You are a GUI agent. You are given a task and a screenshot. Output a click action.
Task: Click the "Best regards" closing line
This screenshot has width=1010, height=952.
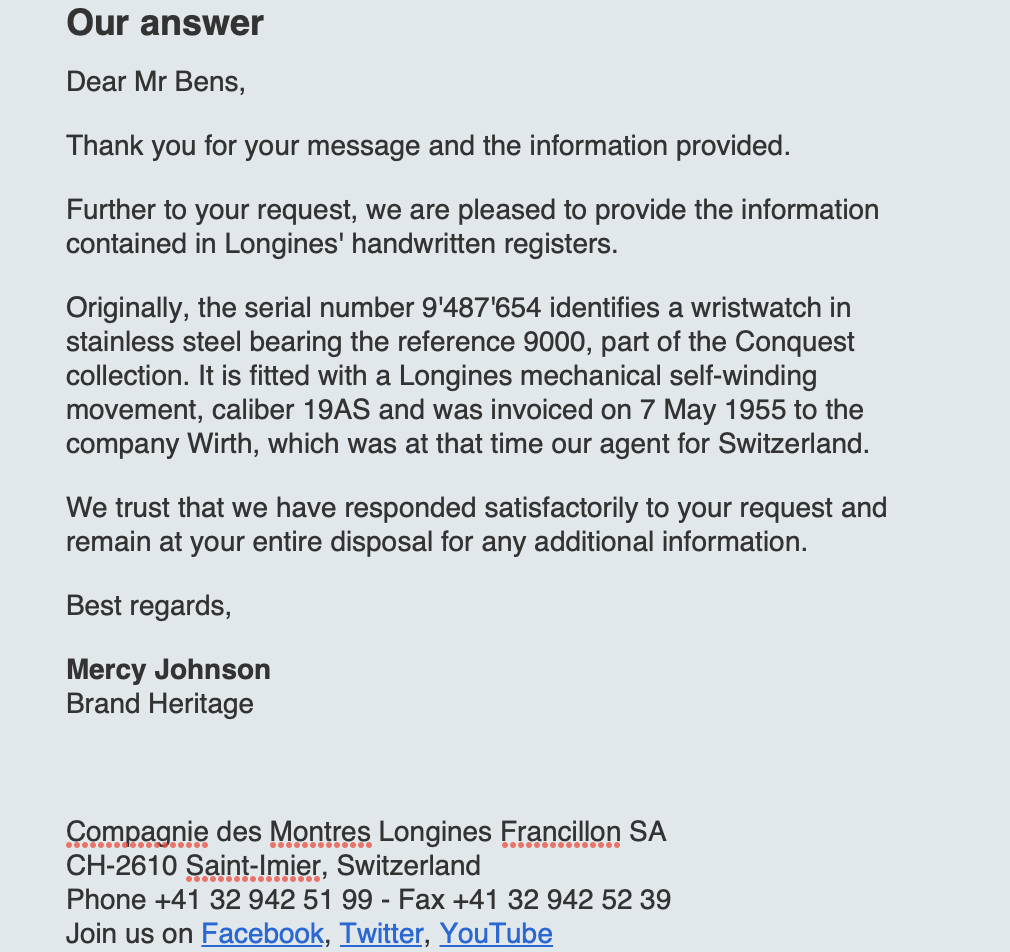149,606
